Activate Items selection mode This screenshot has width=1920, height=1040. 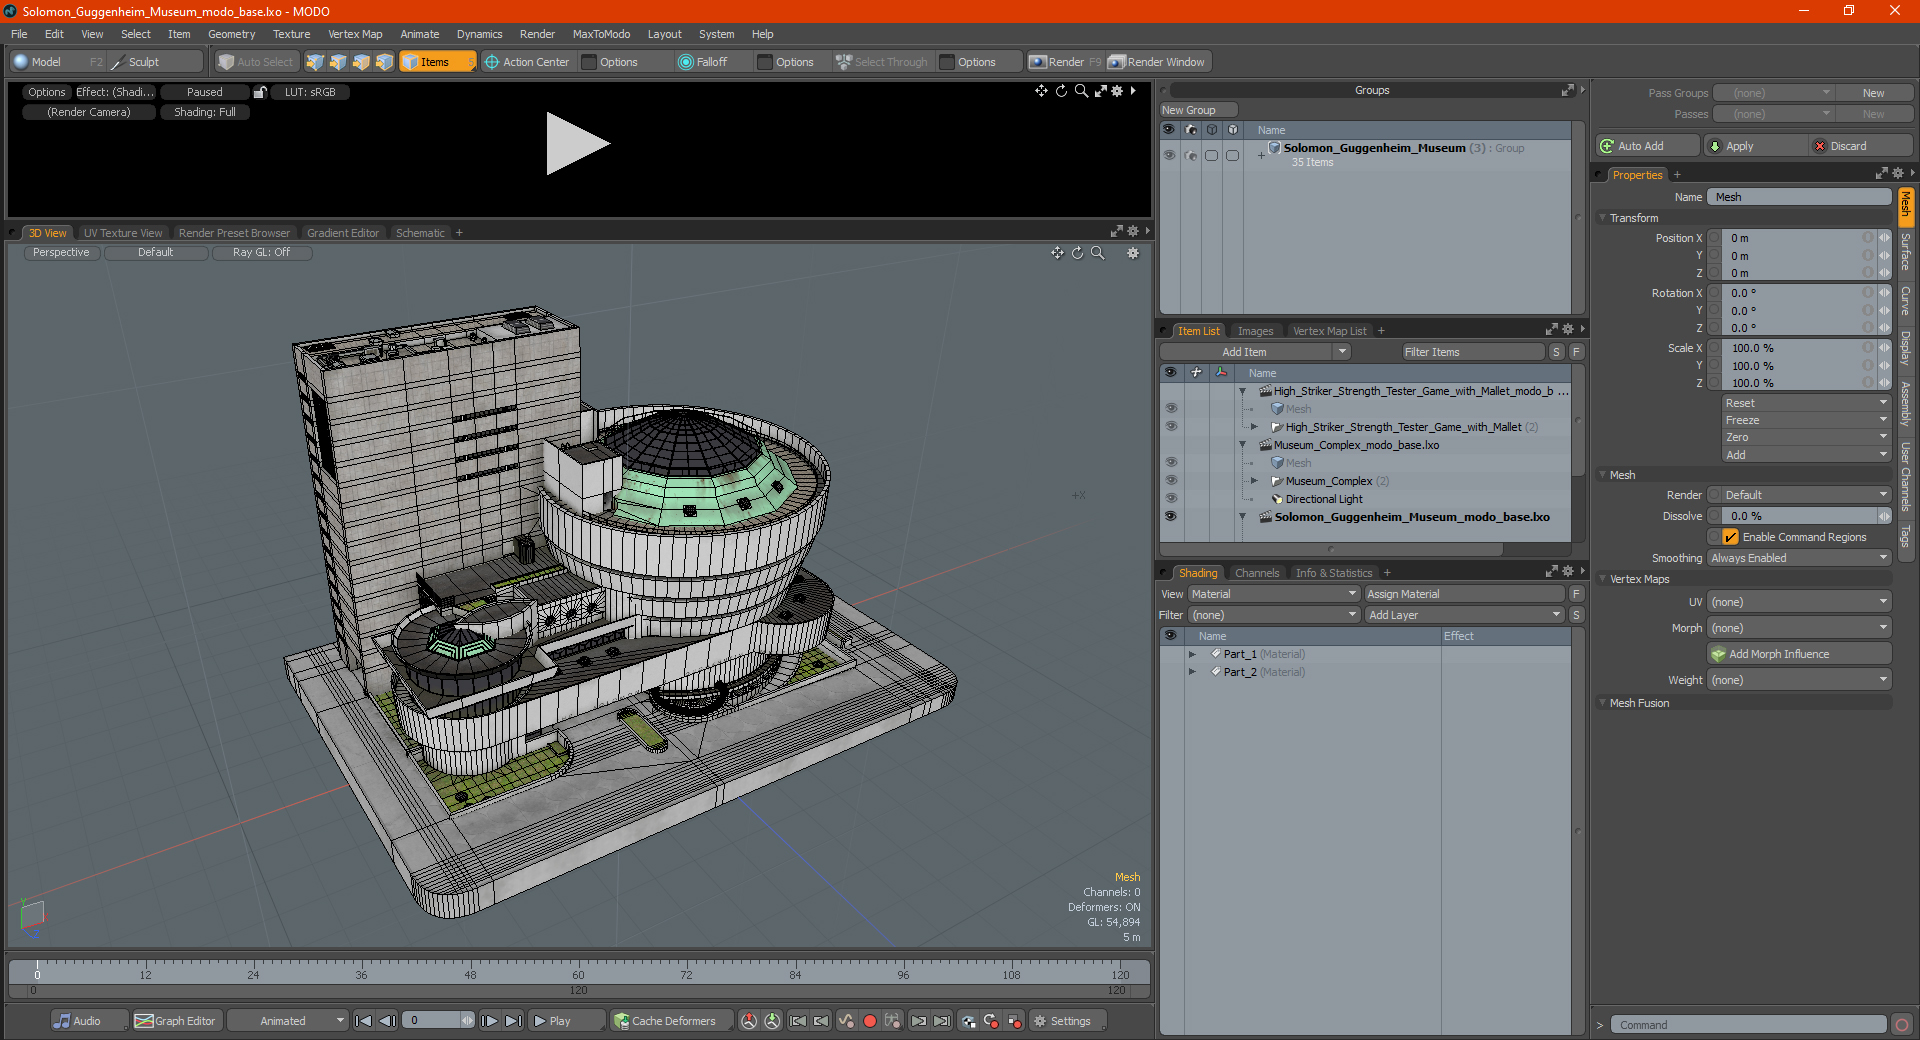coord(437,62)
